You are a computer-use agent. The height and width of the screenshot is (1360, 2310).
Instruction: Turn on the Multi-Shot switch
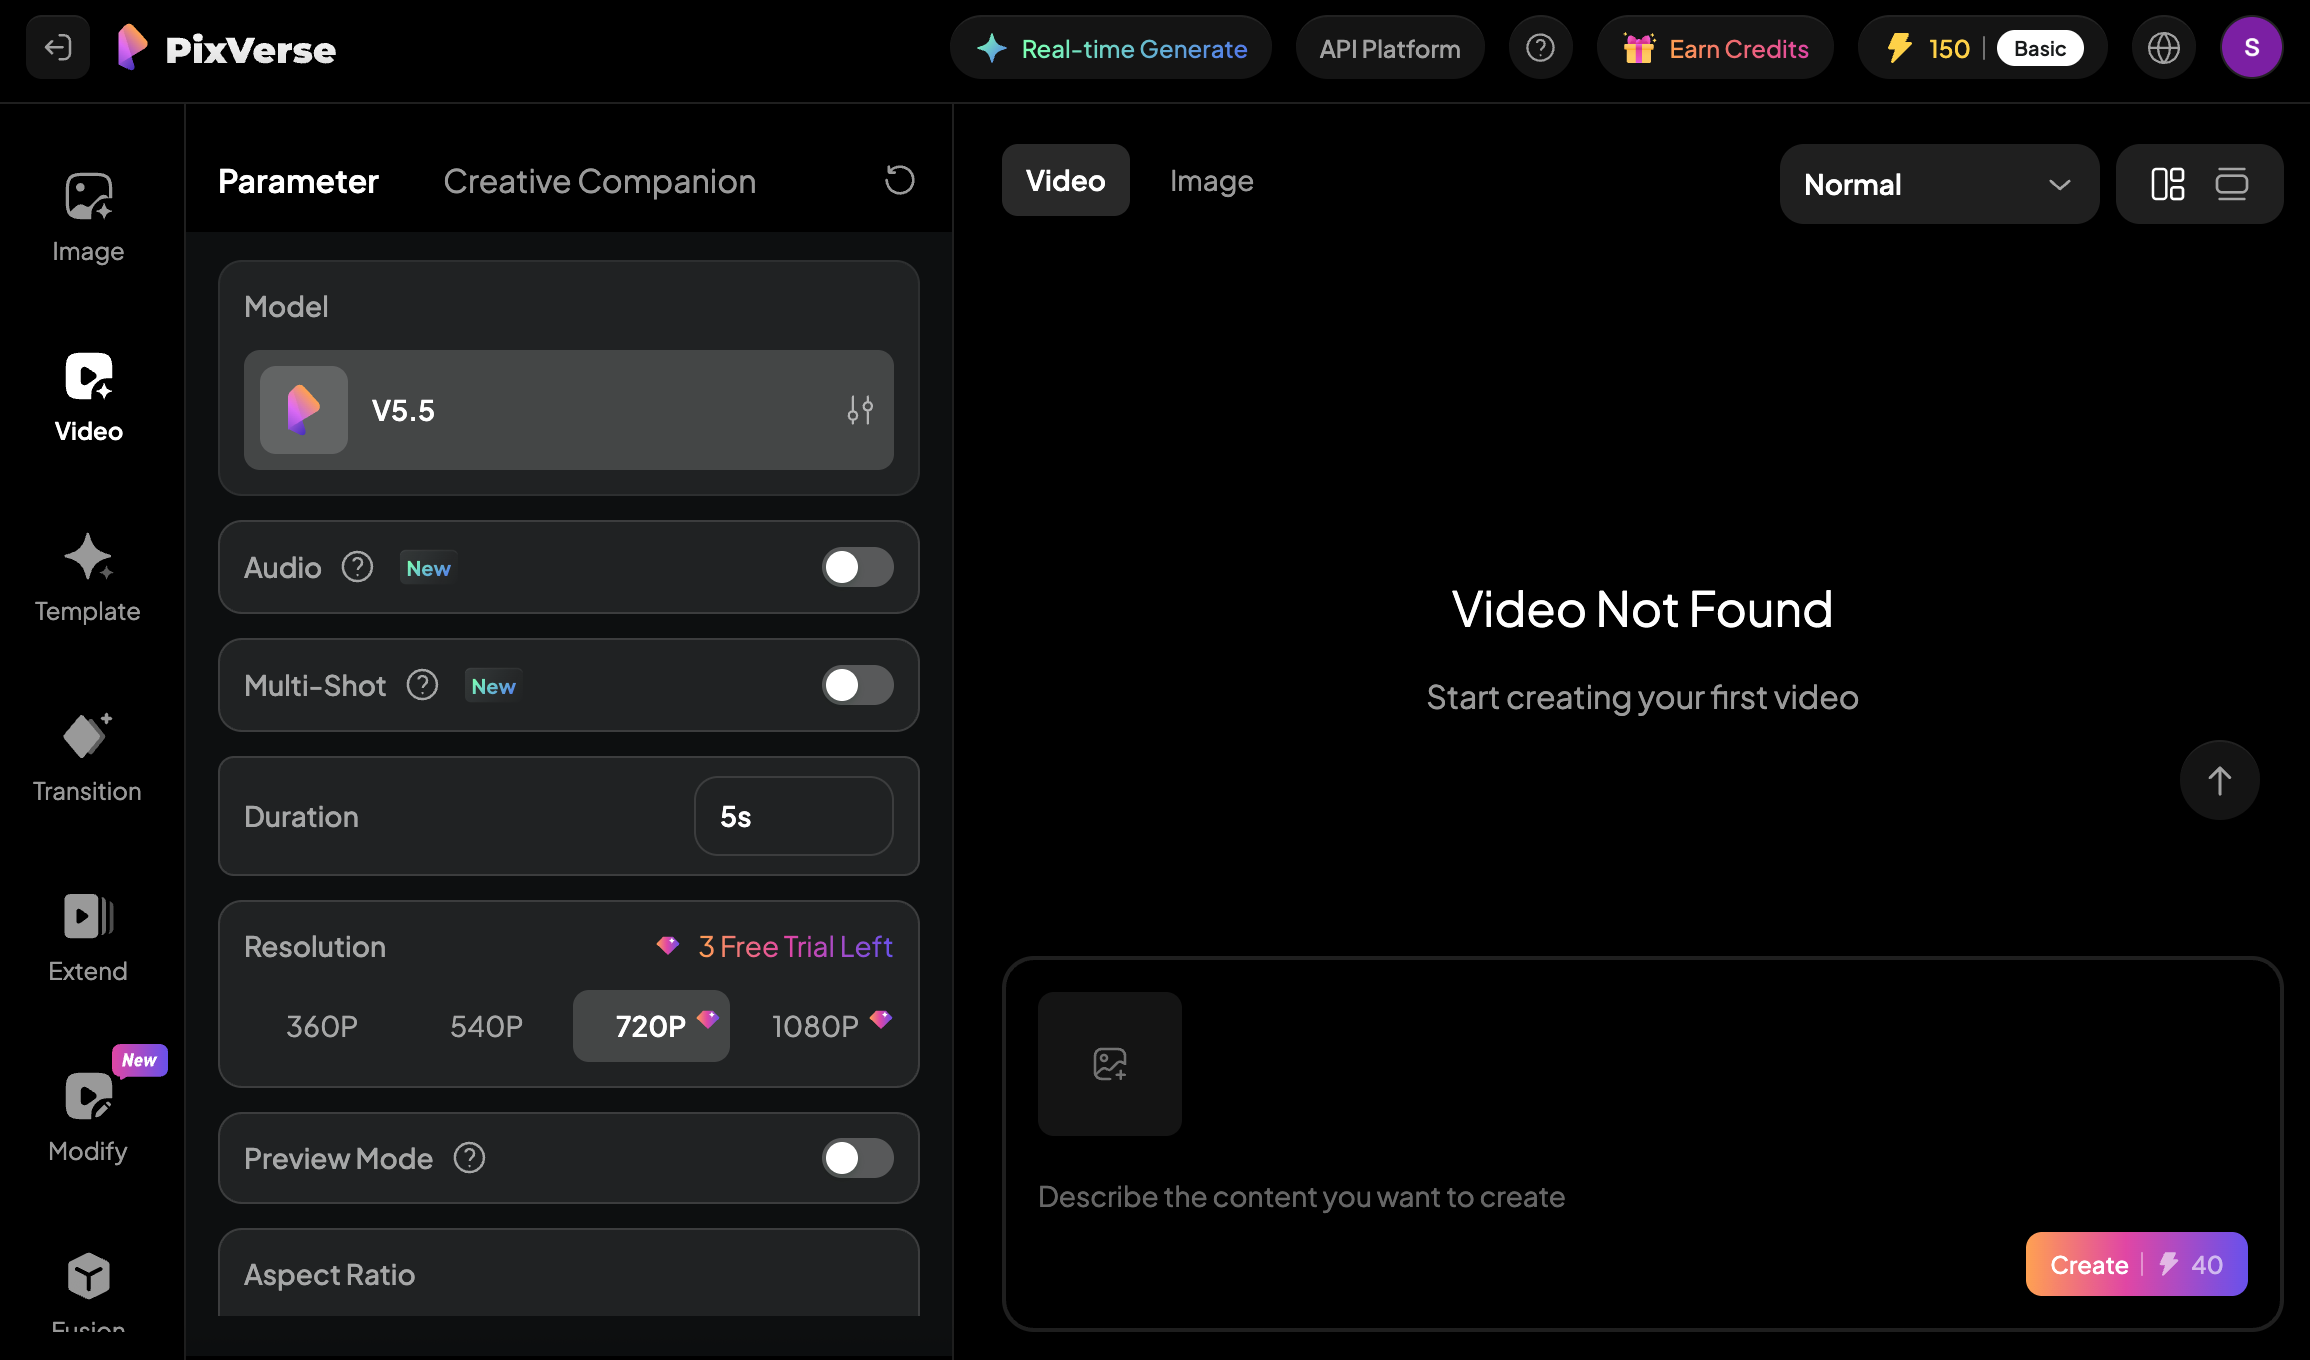tap(857, 685)
